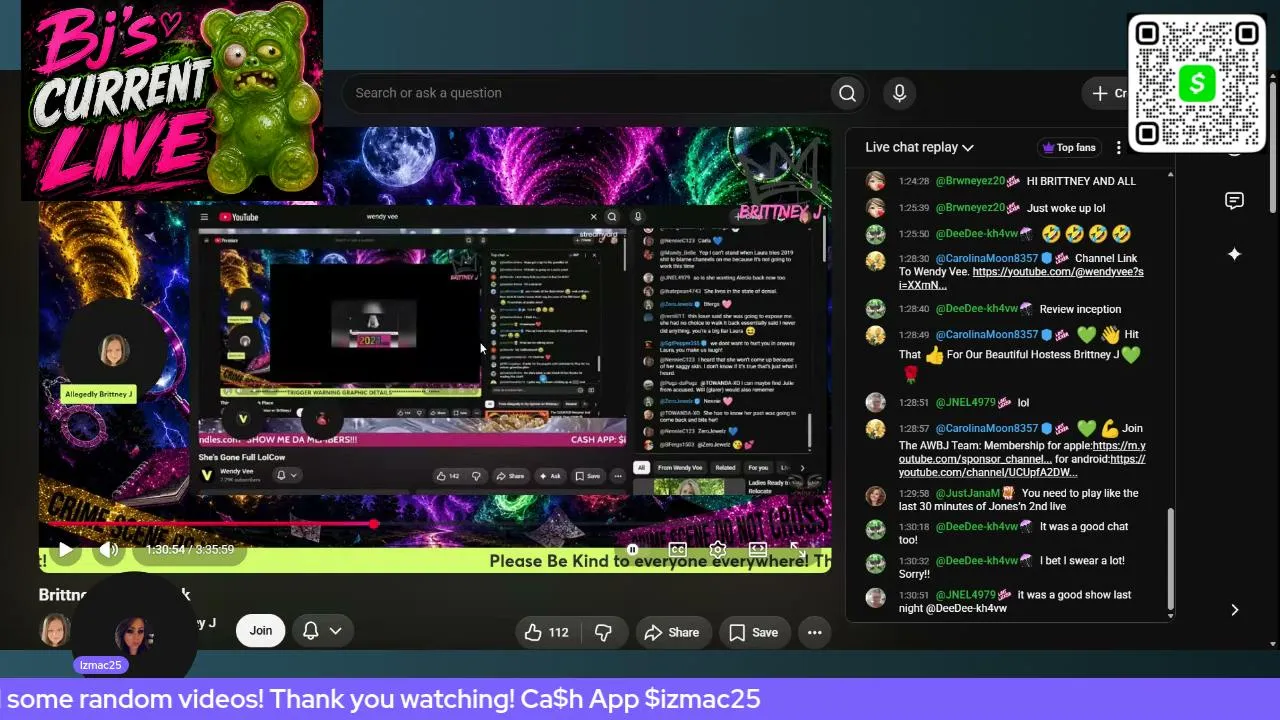The height and width of the screenshot is (720, 1280).
Task: Mute the video volume
Action: tap(109, 549)
